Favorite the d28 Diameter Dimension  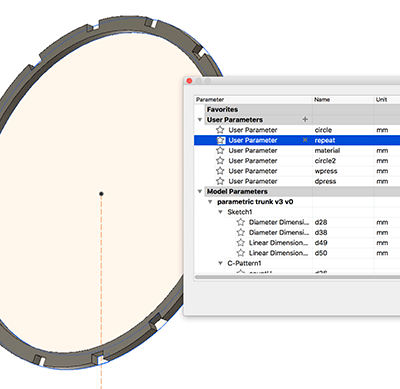pos(241,222)
